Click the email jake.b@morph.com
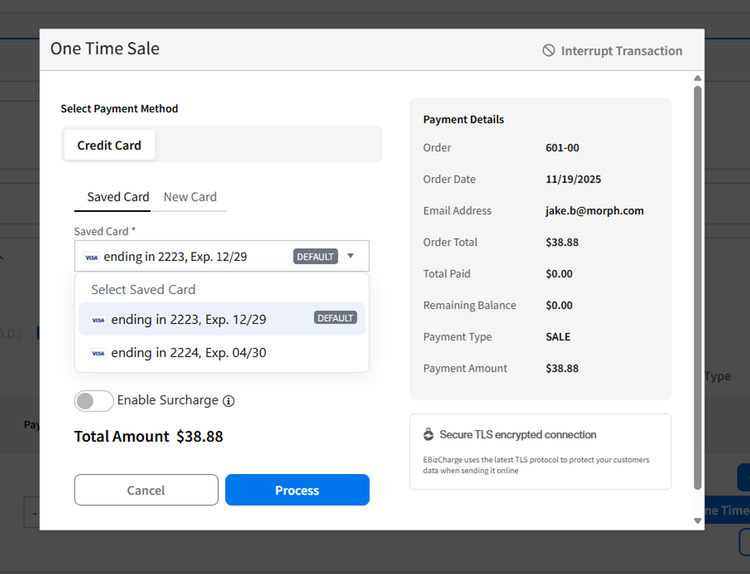 pyautogui.click(x=595, y=211)
